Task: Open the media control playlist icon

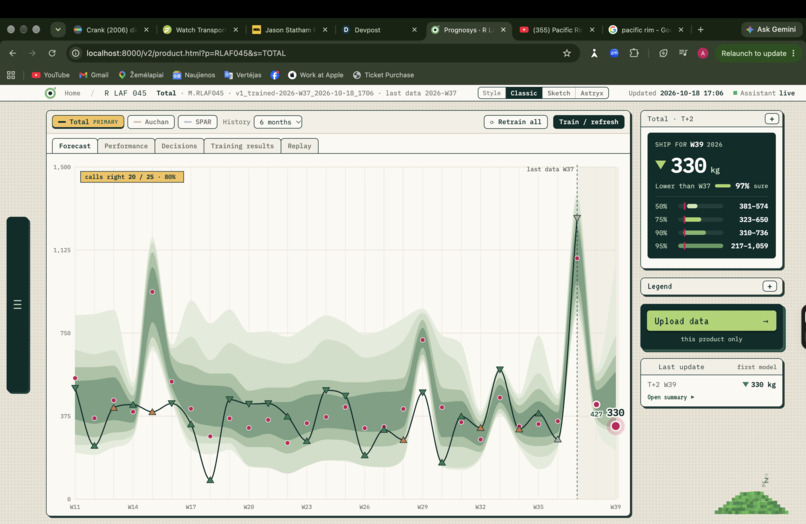Action: 683,53
